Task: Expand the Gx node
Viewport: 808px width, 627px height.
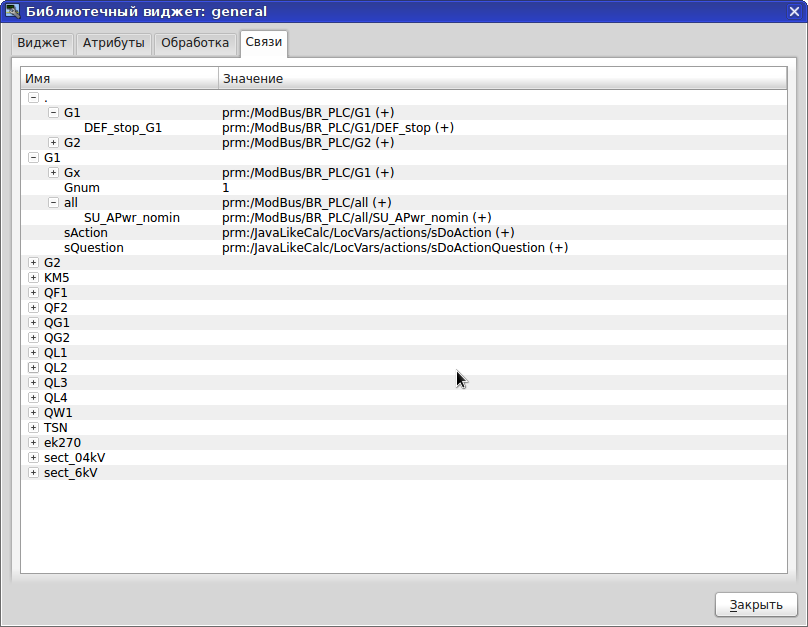Action: (54, 172)
